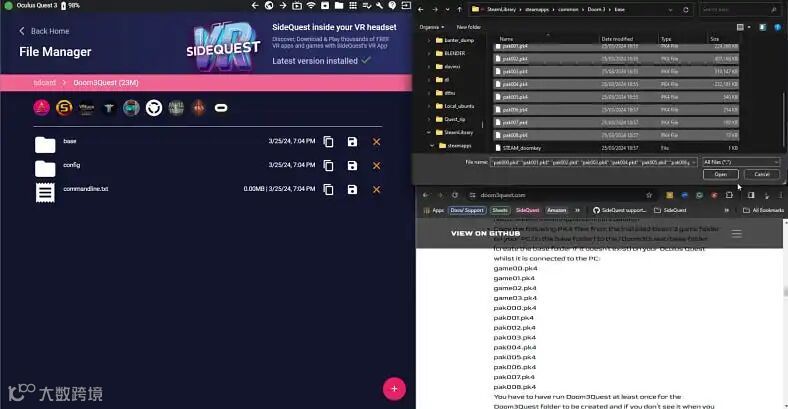788x409 pixels.
Task: Open the wireless connection wifi icon in SideQuest
Action: [x=311, y=6]
